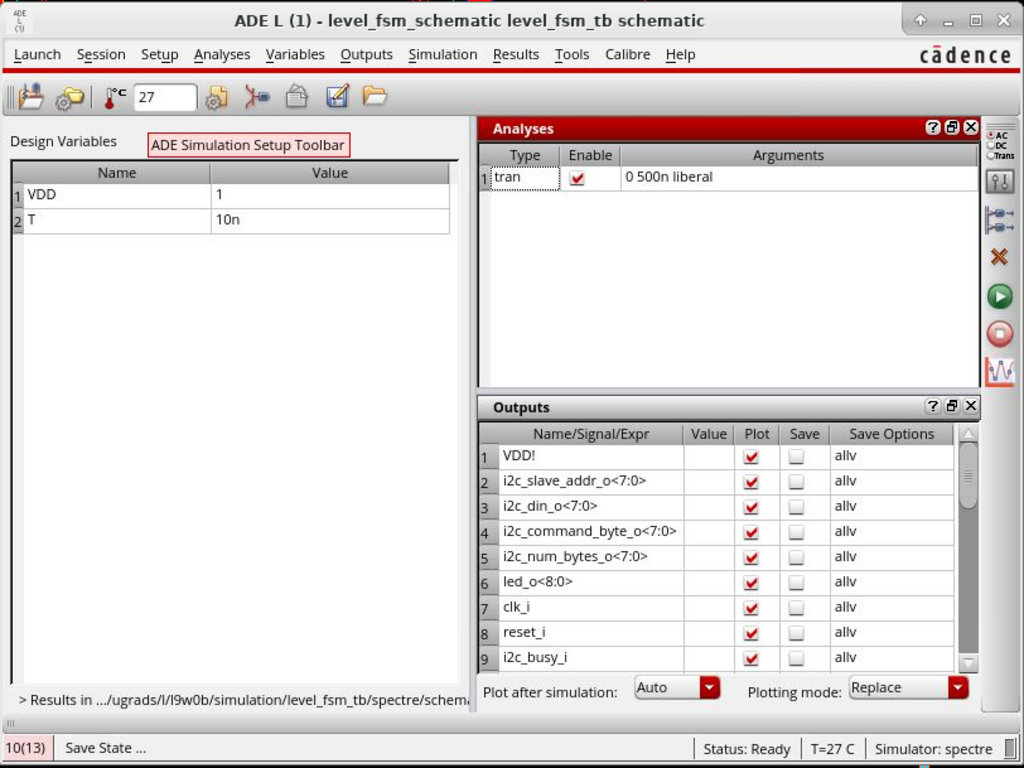Click the Name/Signal/Expr column header

pyautogui.click(x=590, y=434)
